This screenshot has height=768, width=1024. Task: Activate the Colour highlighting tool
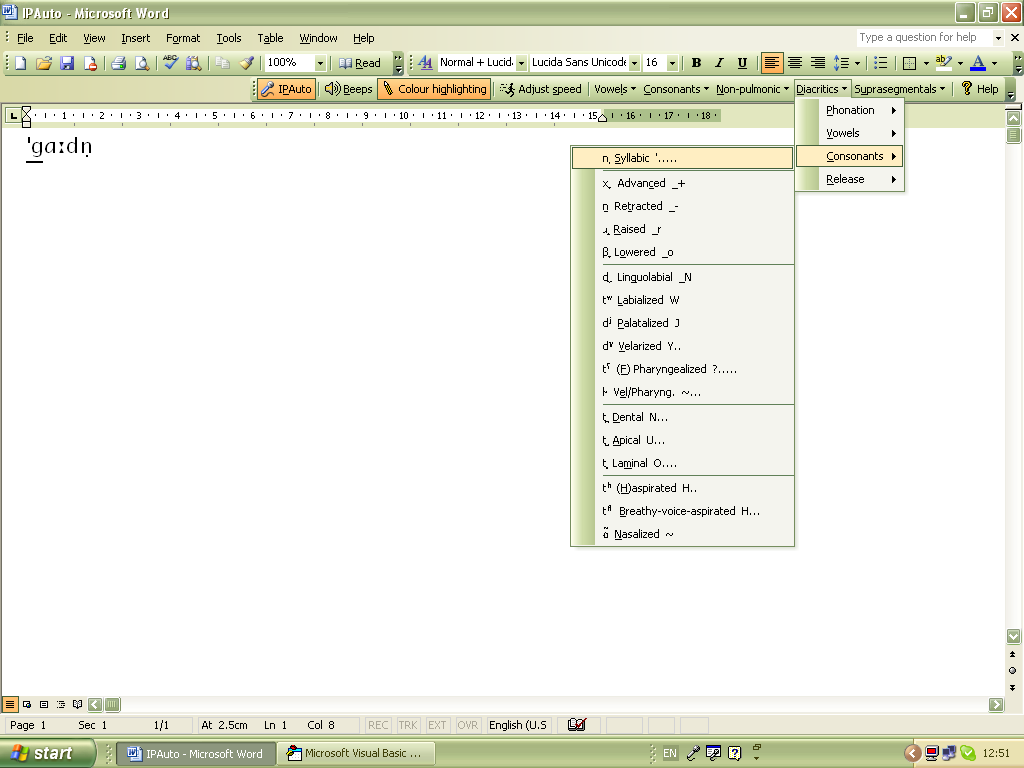point(434,88)
